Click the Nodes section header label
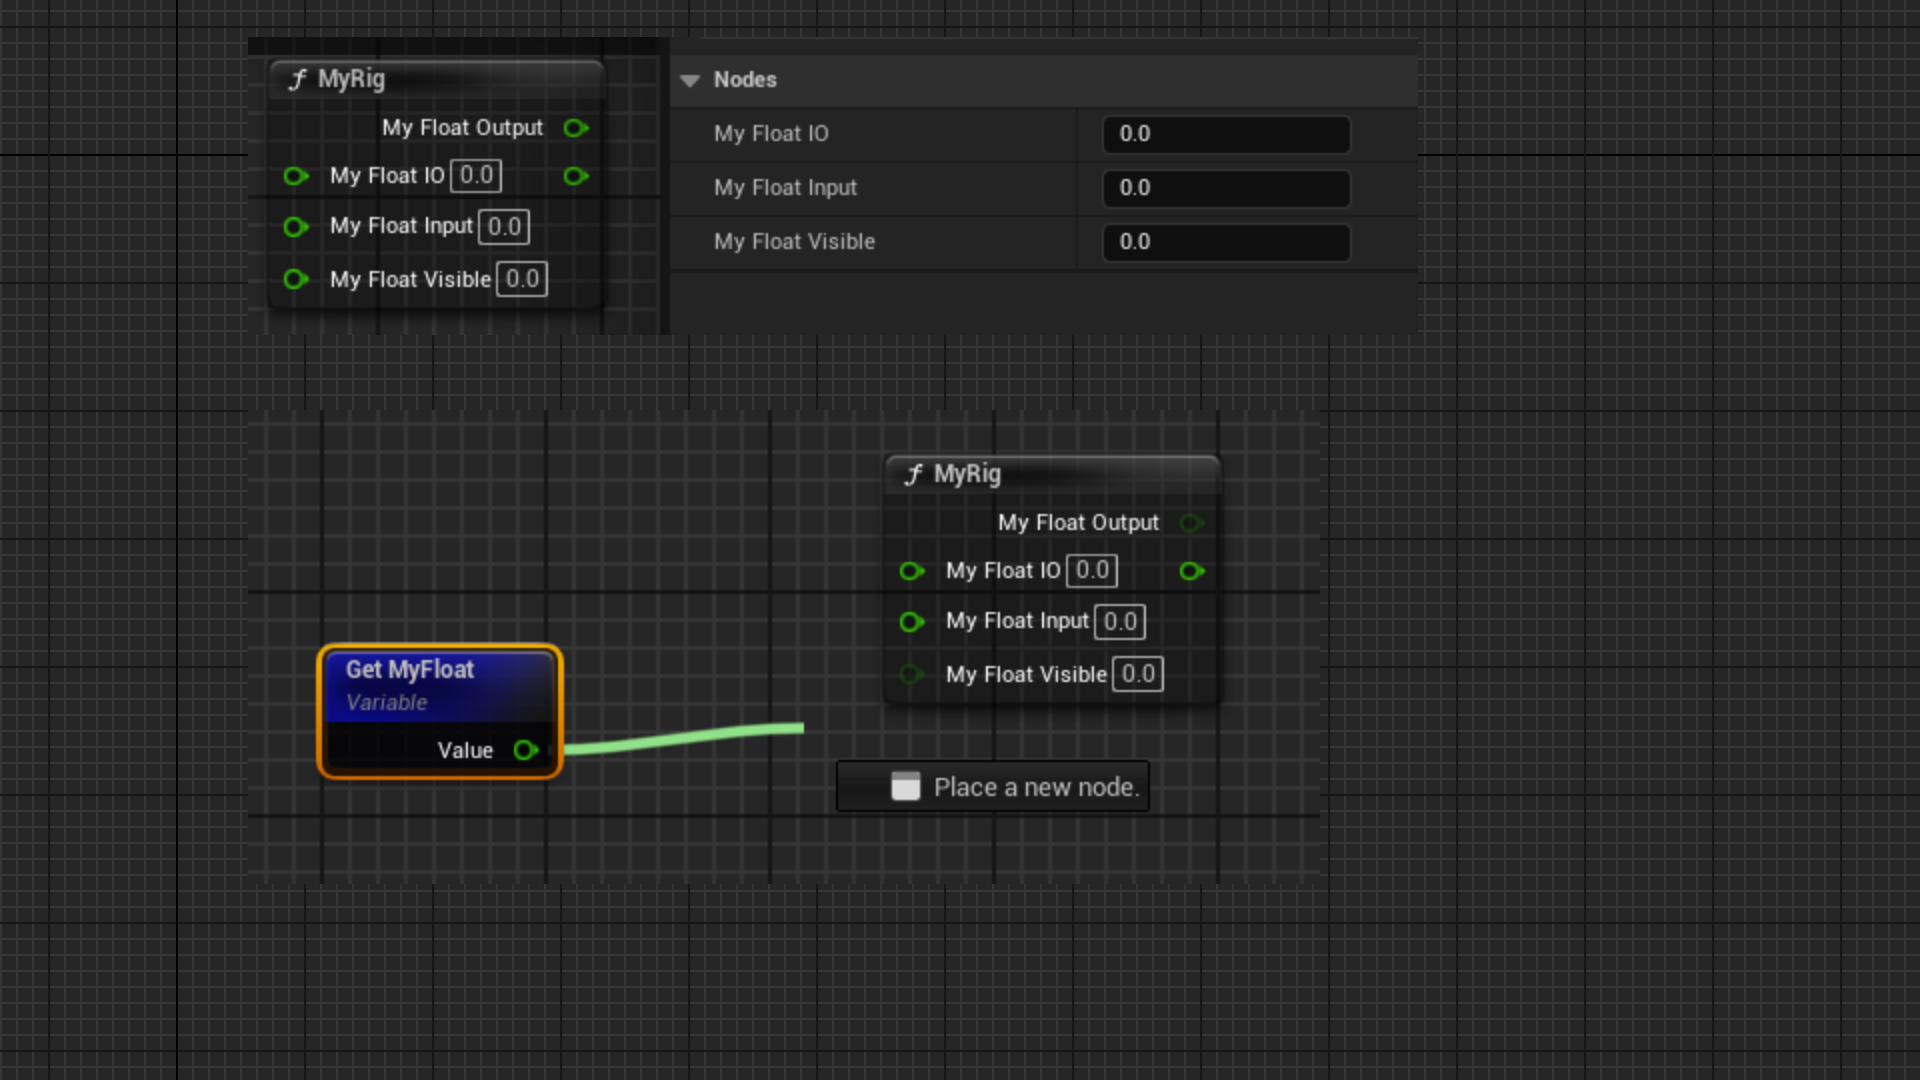1920x1080 pixels. pos(745,80)
